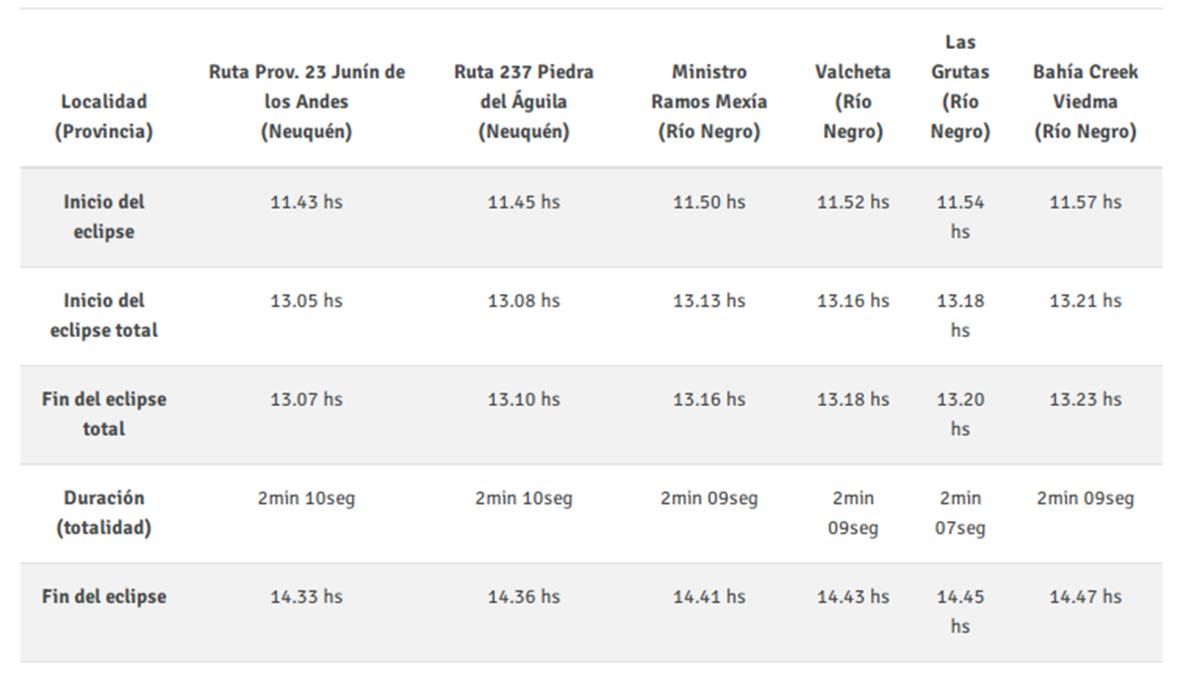1200x675 pixels.
Task: Click the 14.41 hs cell for Ramos Mexía
Action: [709, 597]
